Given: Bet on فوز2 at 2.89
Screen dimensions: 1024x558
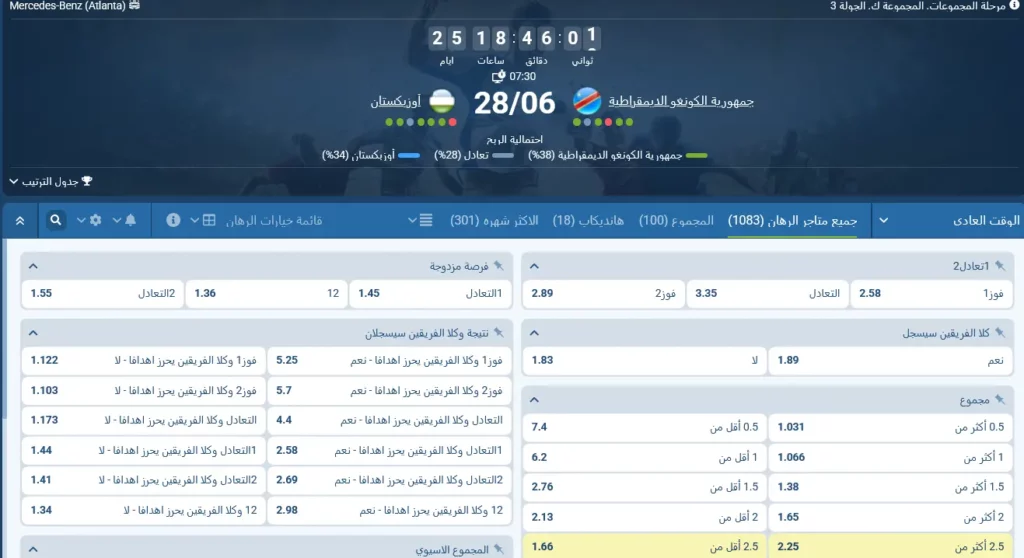Looking at the screenshot, I should pos(603,293).
